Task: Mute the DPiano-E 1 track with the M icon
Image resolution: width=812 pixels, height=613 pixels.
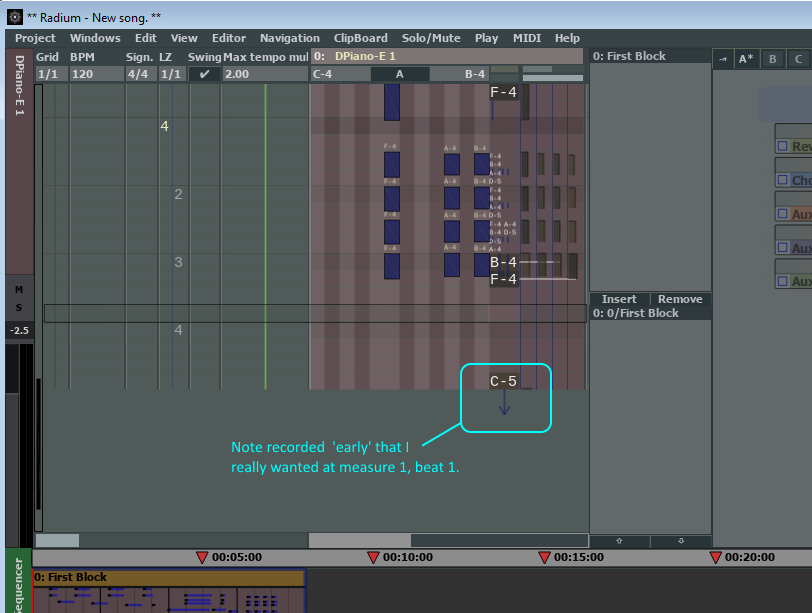Action: [18, 289]
